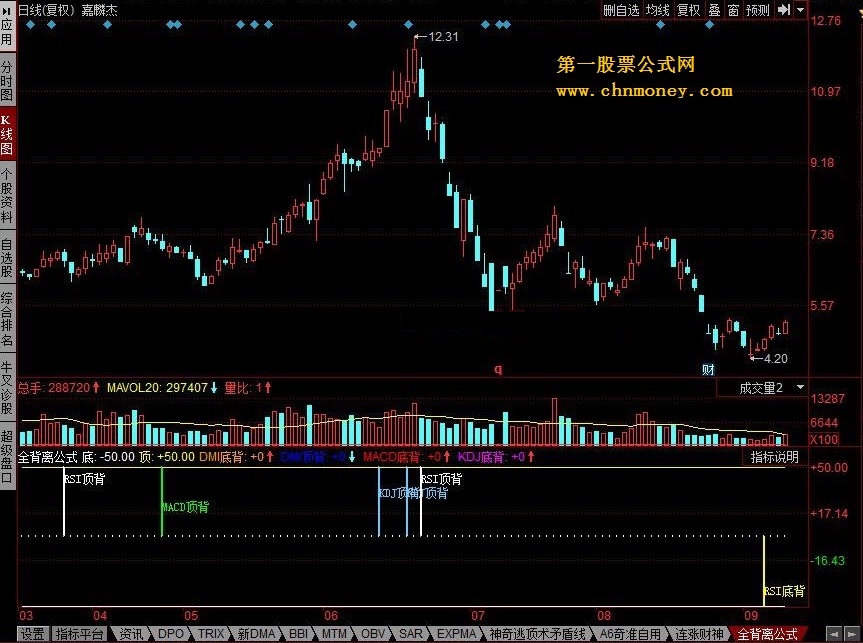This screenshot has height=643, width=863.
Task: Click the 全背离公式 indicator title
Action: pyautogui.click(x=47, y=456)
